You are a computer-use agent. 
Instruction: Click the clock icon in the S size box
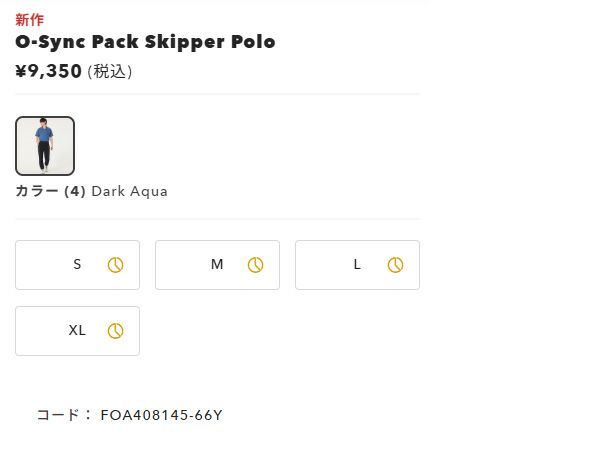pyautogui.click(x=115, y=265)
